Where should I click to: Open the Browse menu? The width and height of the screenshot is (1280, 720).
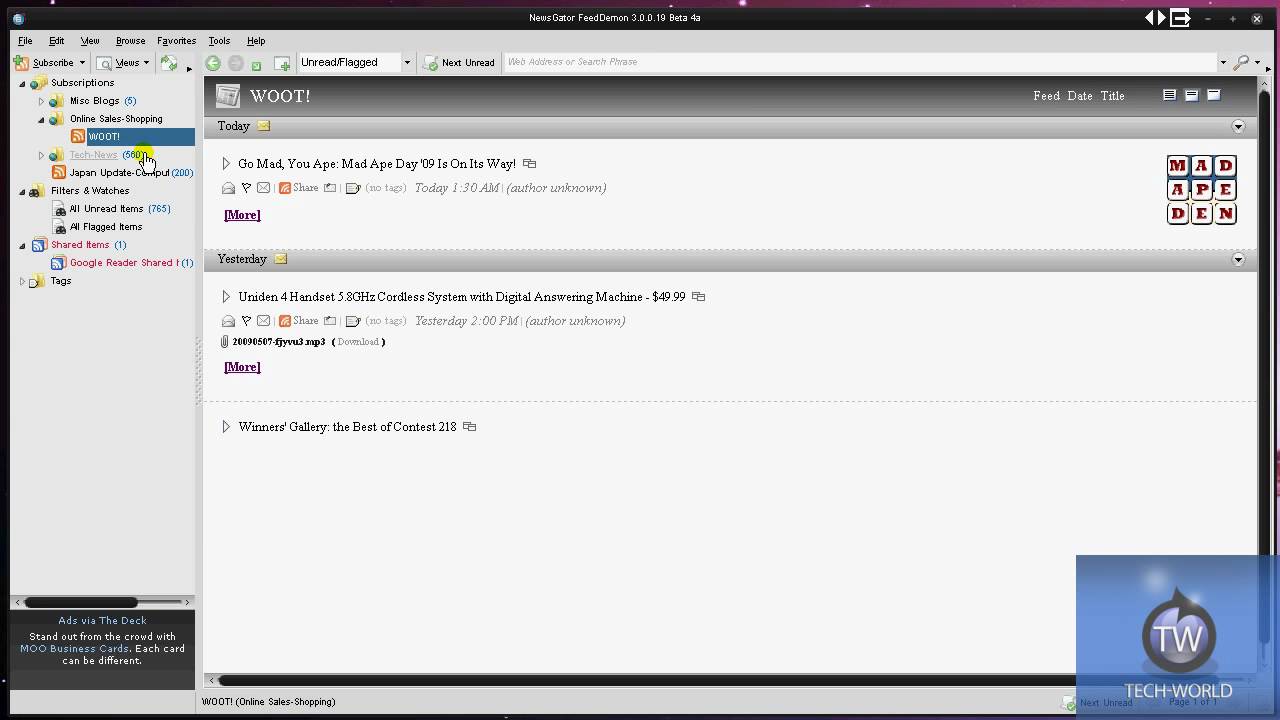click(x=130, y=41)
